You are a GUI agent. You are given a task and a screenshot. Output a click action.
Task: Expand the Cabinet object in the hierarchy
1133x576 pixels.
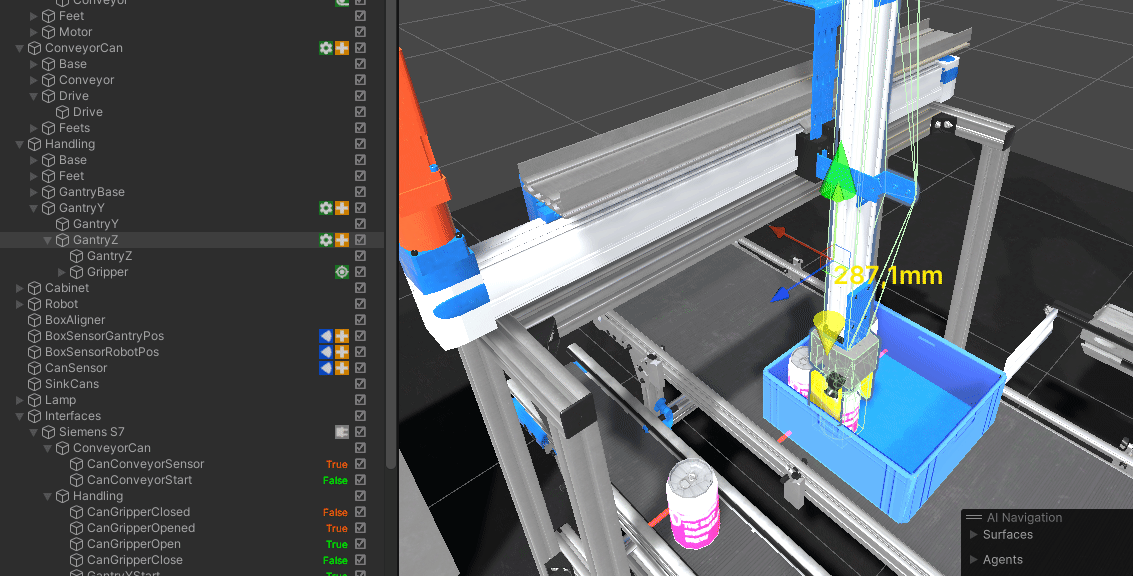[x=20, y=288]
